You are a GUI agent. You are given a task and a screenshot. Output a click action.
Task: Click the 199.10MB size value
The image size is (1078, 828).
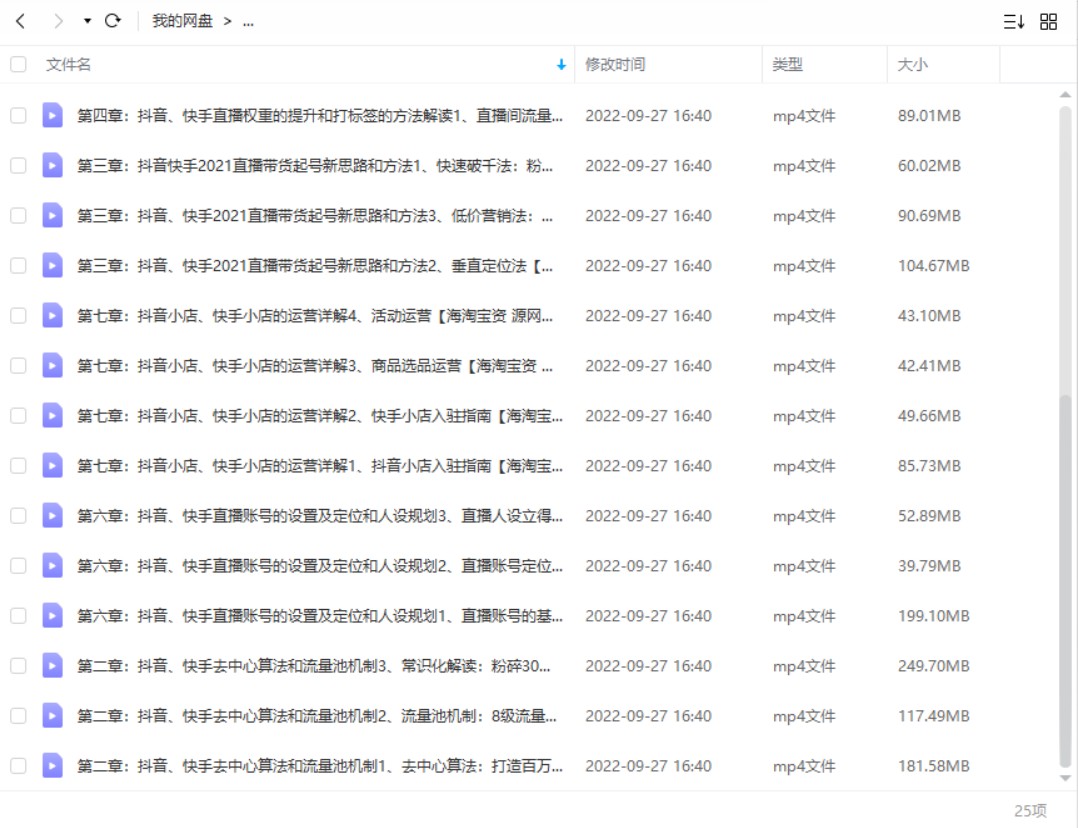933,616
